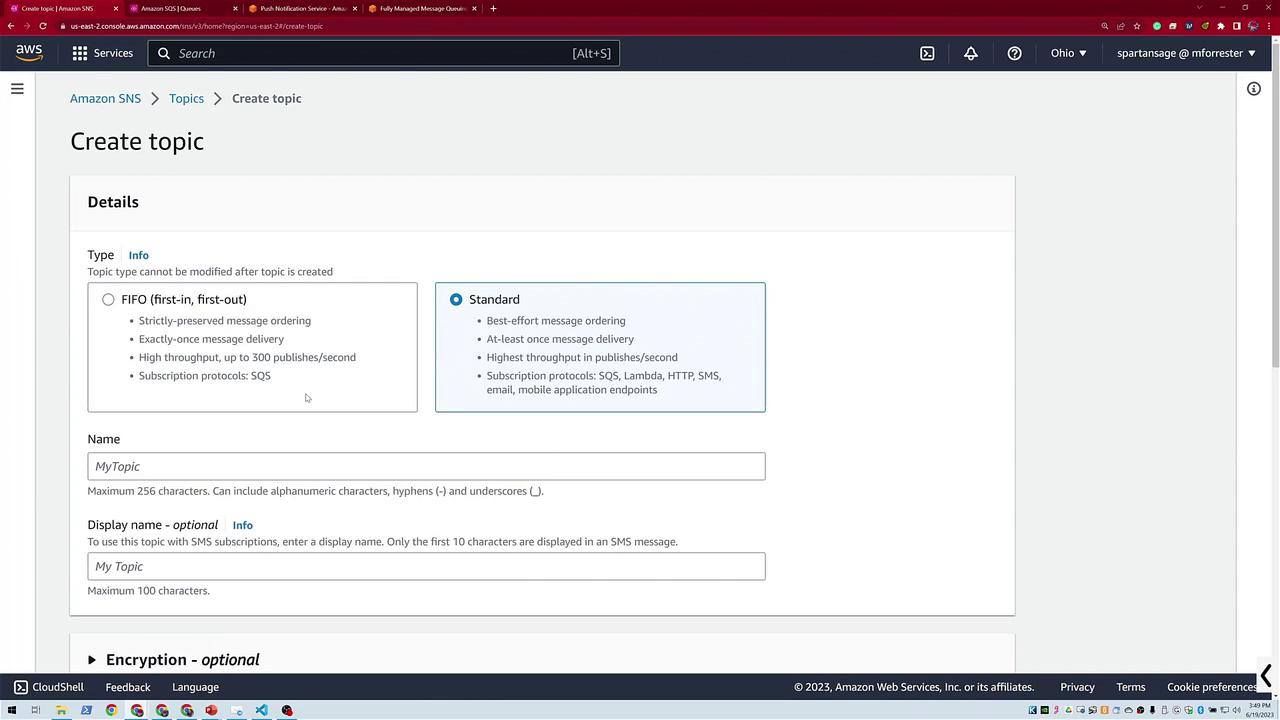Switch to the Fully Managed Message Queuing tab

[x=422, y=8]
